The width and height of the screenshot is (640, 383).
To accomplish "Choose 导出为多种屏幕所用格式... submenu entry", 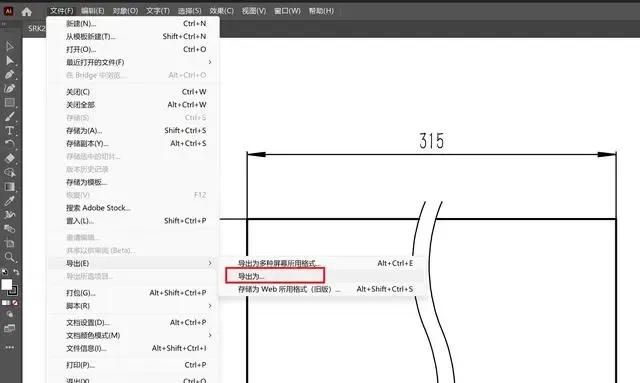I will click(323, 263).
